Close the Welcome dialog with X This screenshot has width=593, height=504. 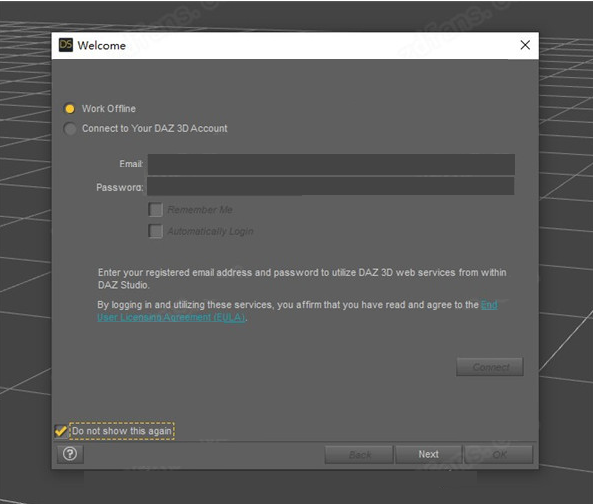(x=525, y=45)
